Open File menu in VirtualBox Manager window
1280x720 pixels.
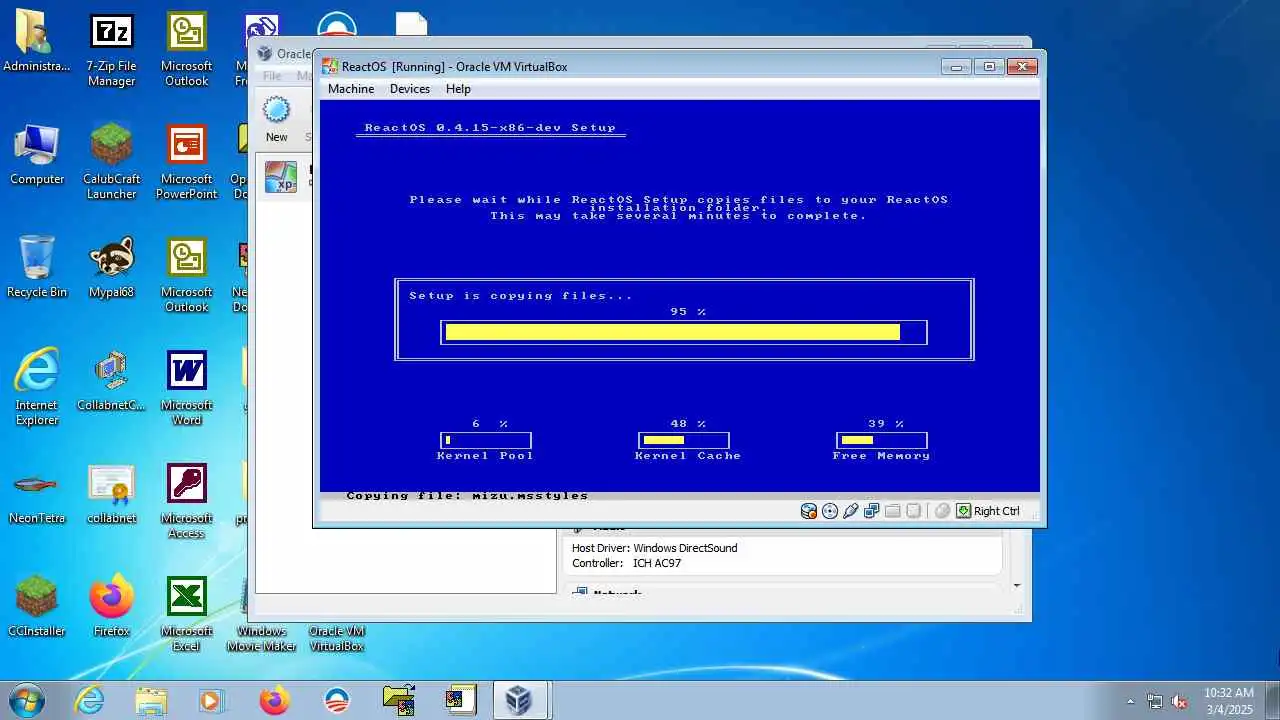point(272,76)
